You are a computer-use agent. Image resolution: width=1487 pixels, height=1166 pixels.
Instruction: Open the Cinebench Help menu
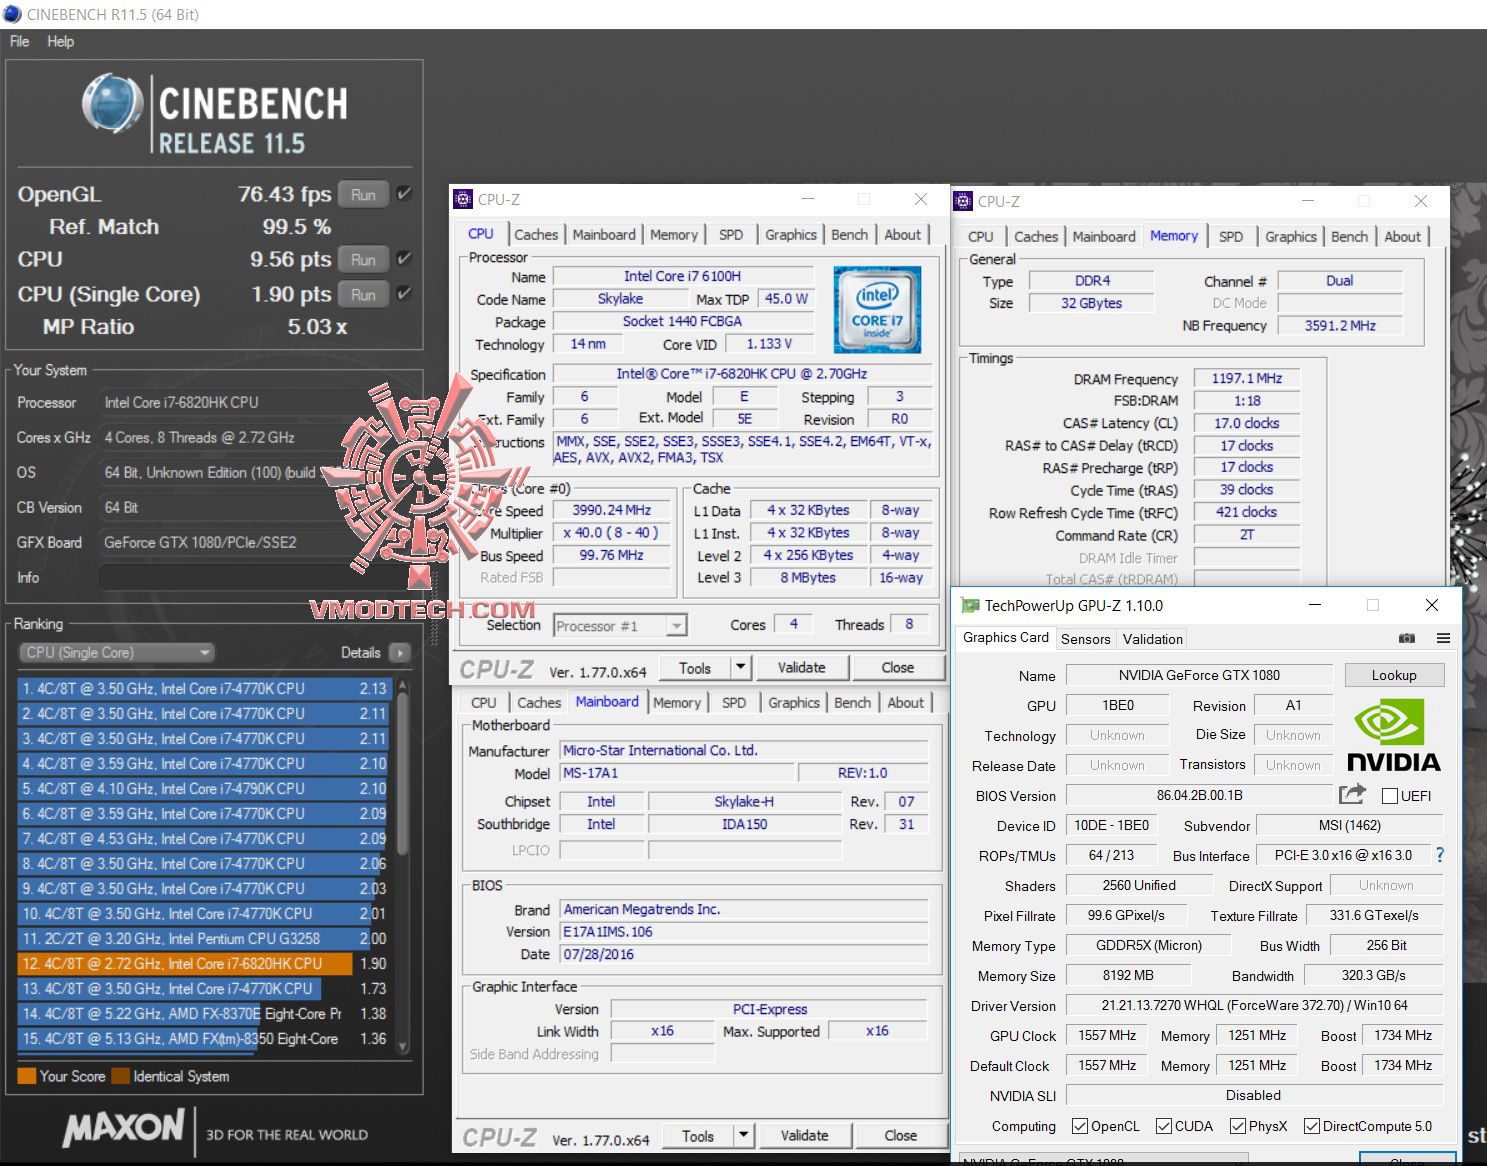coord(60,41)
